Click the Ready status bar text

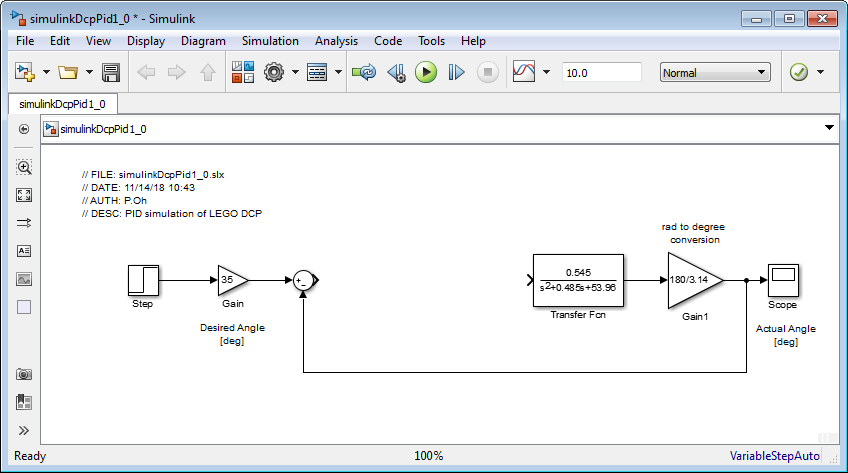click(30, 456)
